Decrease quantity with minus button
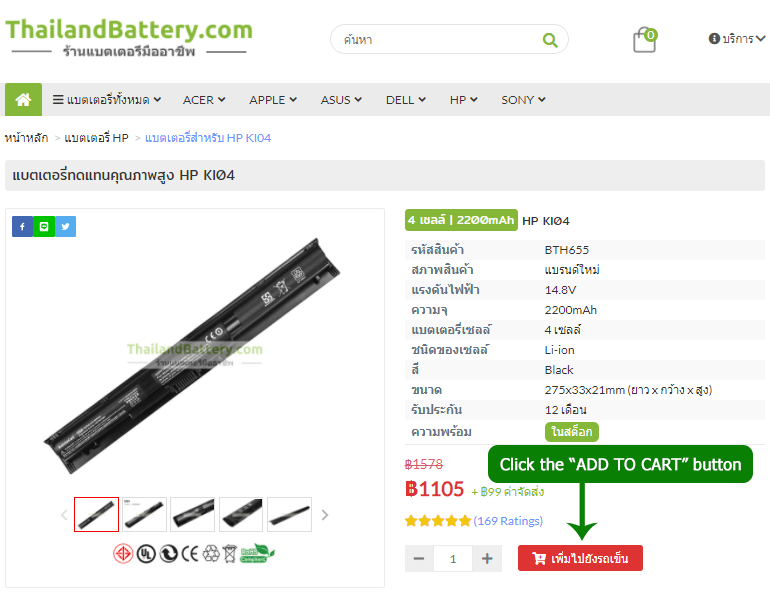The width and height of the screenshot is (770, 600). click(419, 558)
